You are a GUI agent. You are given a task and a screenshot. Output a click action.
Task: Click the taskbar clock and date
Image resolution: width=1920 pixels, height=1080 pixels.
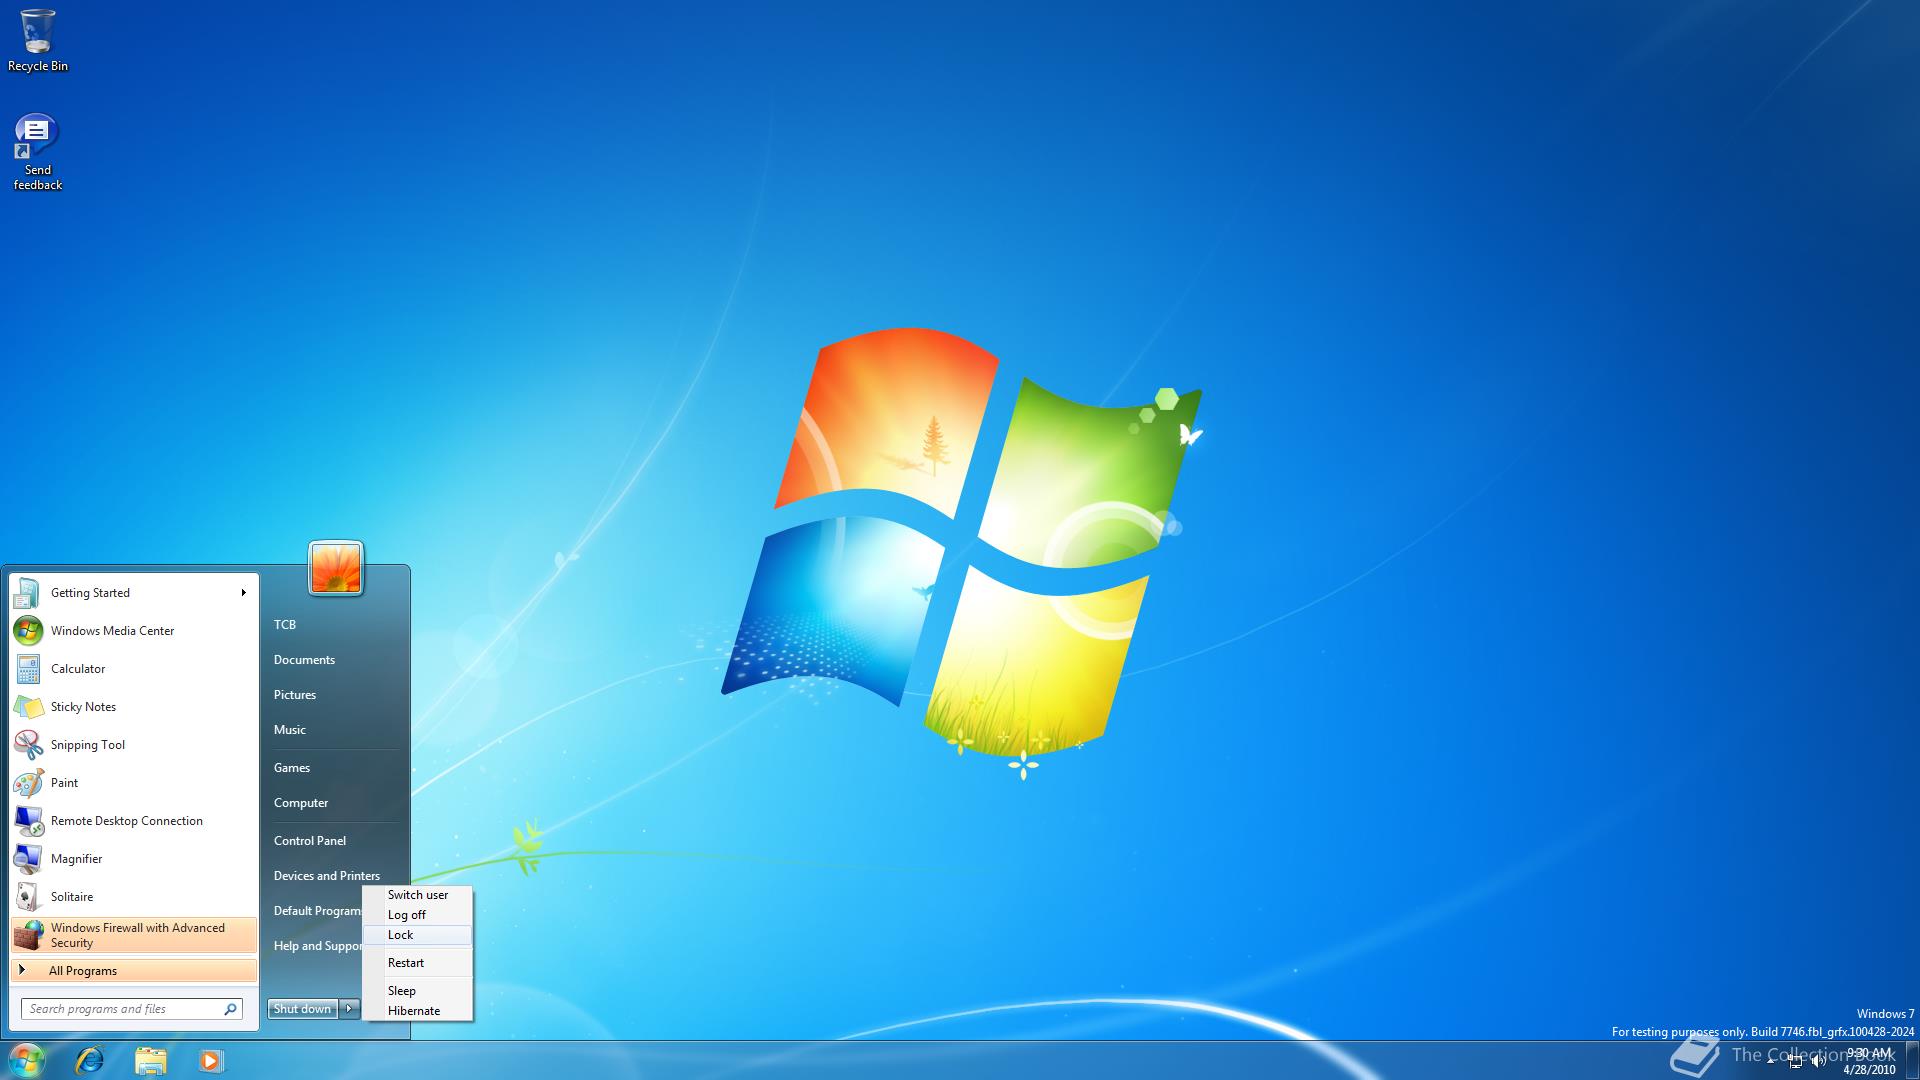[x=1869, y=1061]
